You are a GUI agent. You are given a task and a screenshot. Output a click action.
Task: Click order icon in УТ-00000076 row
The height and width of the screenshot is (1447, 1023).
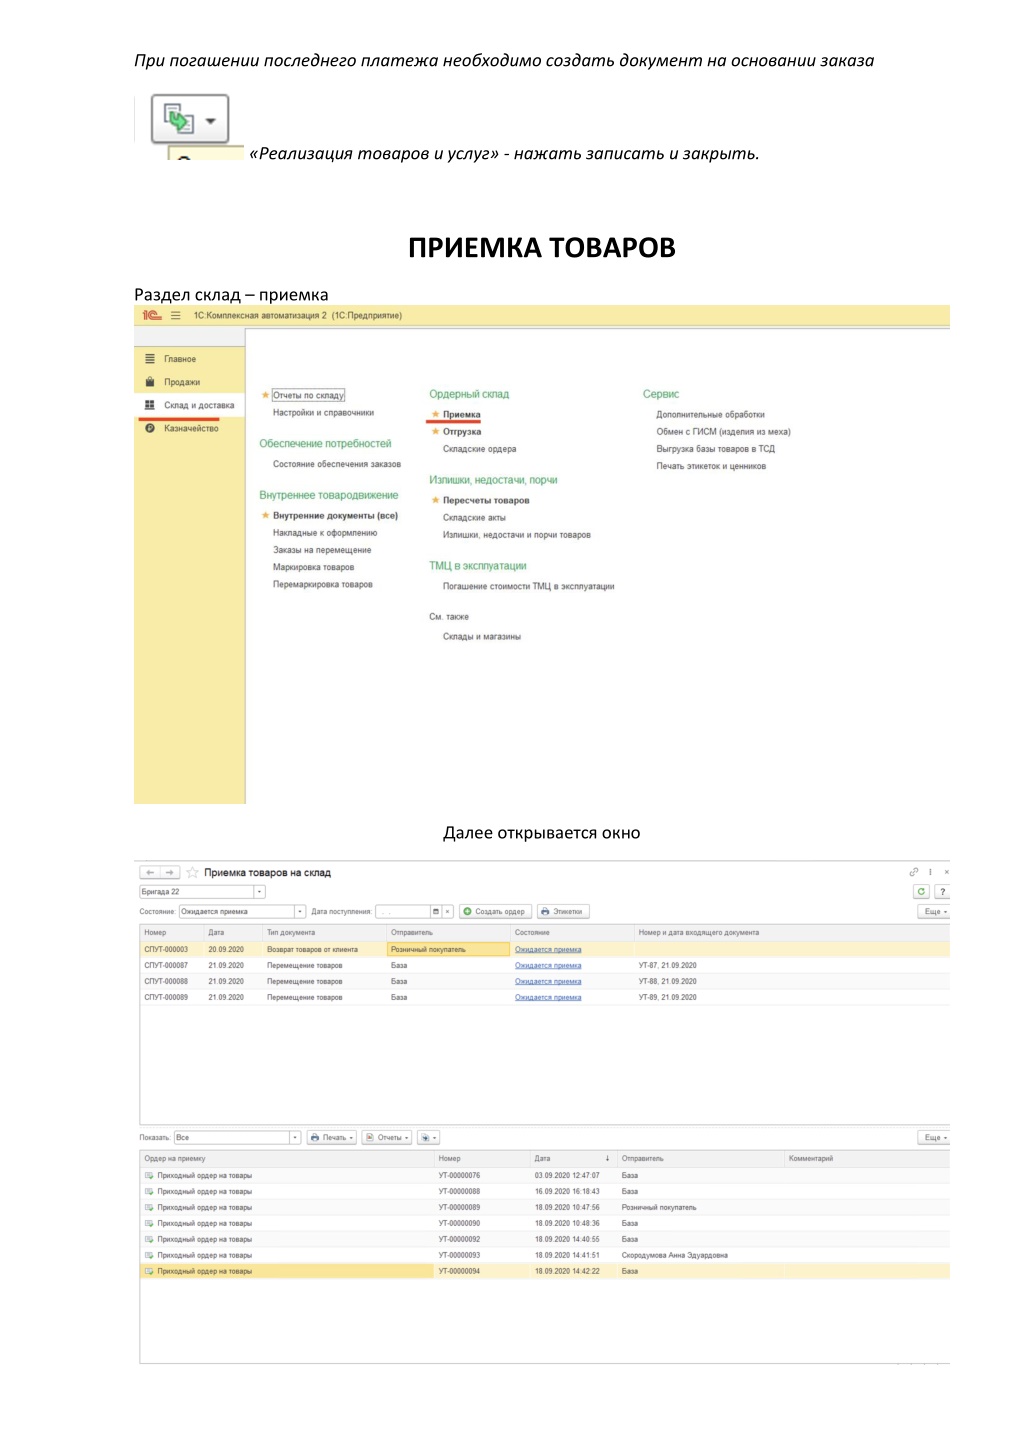click(149, 1176)
